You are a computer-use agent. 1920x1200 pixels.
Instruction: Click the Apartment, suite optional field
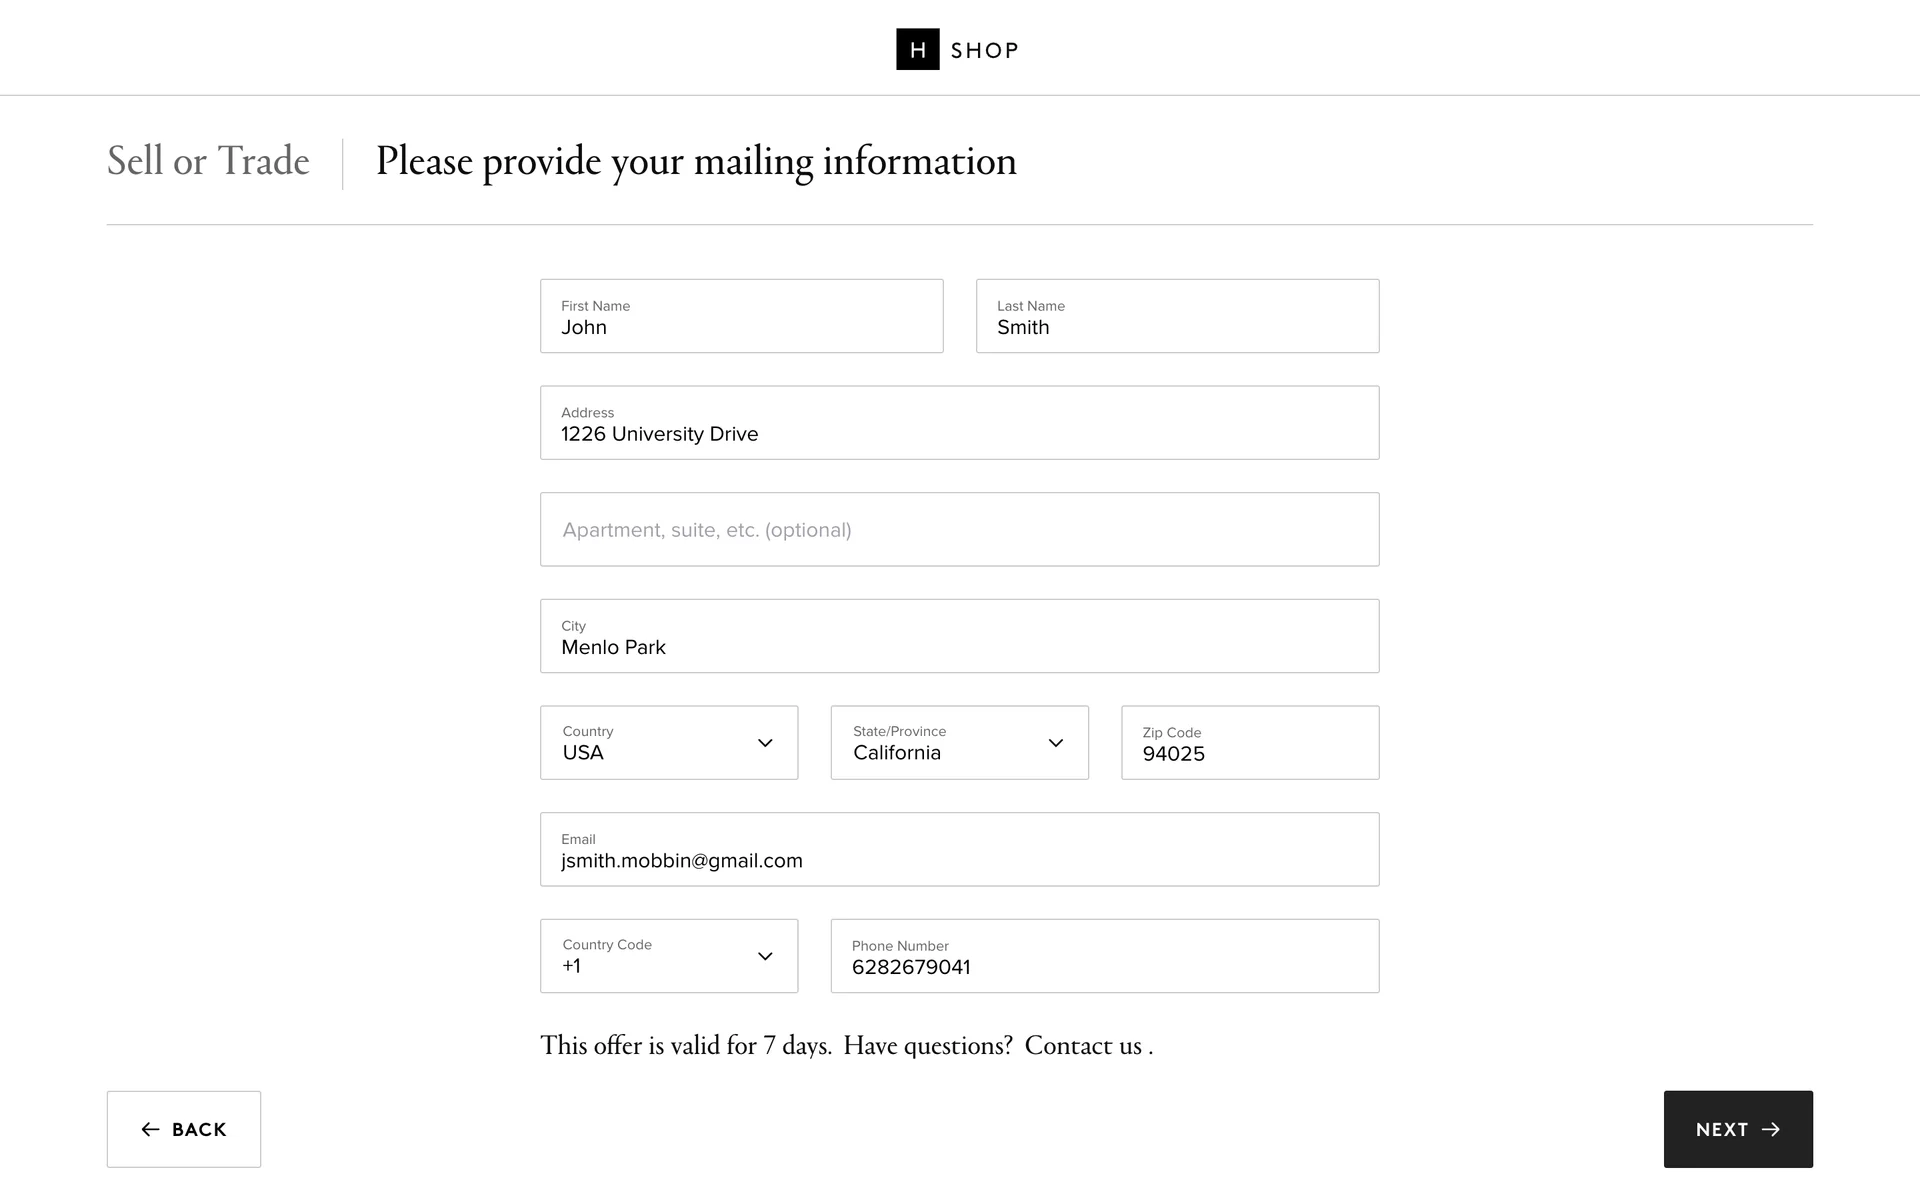959,529
